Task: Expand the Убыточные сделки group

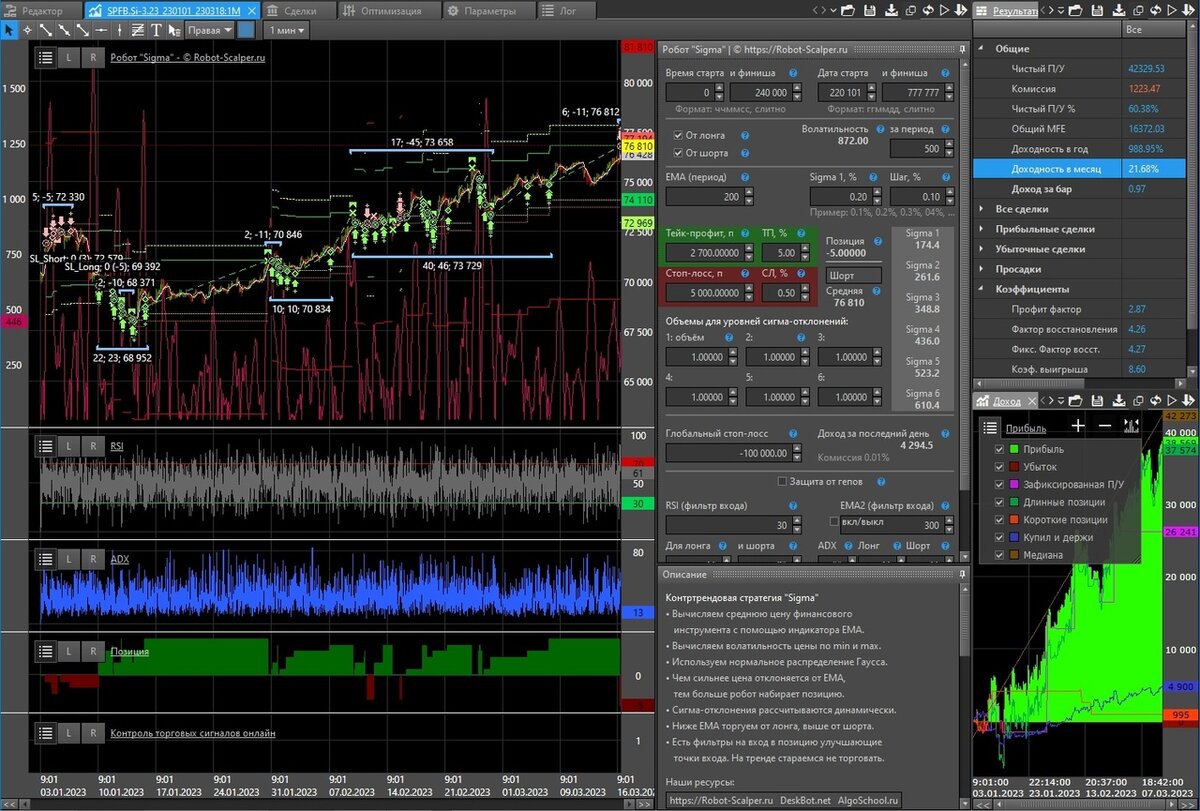Action: [x=981, y=249]
